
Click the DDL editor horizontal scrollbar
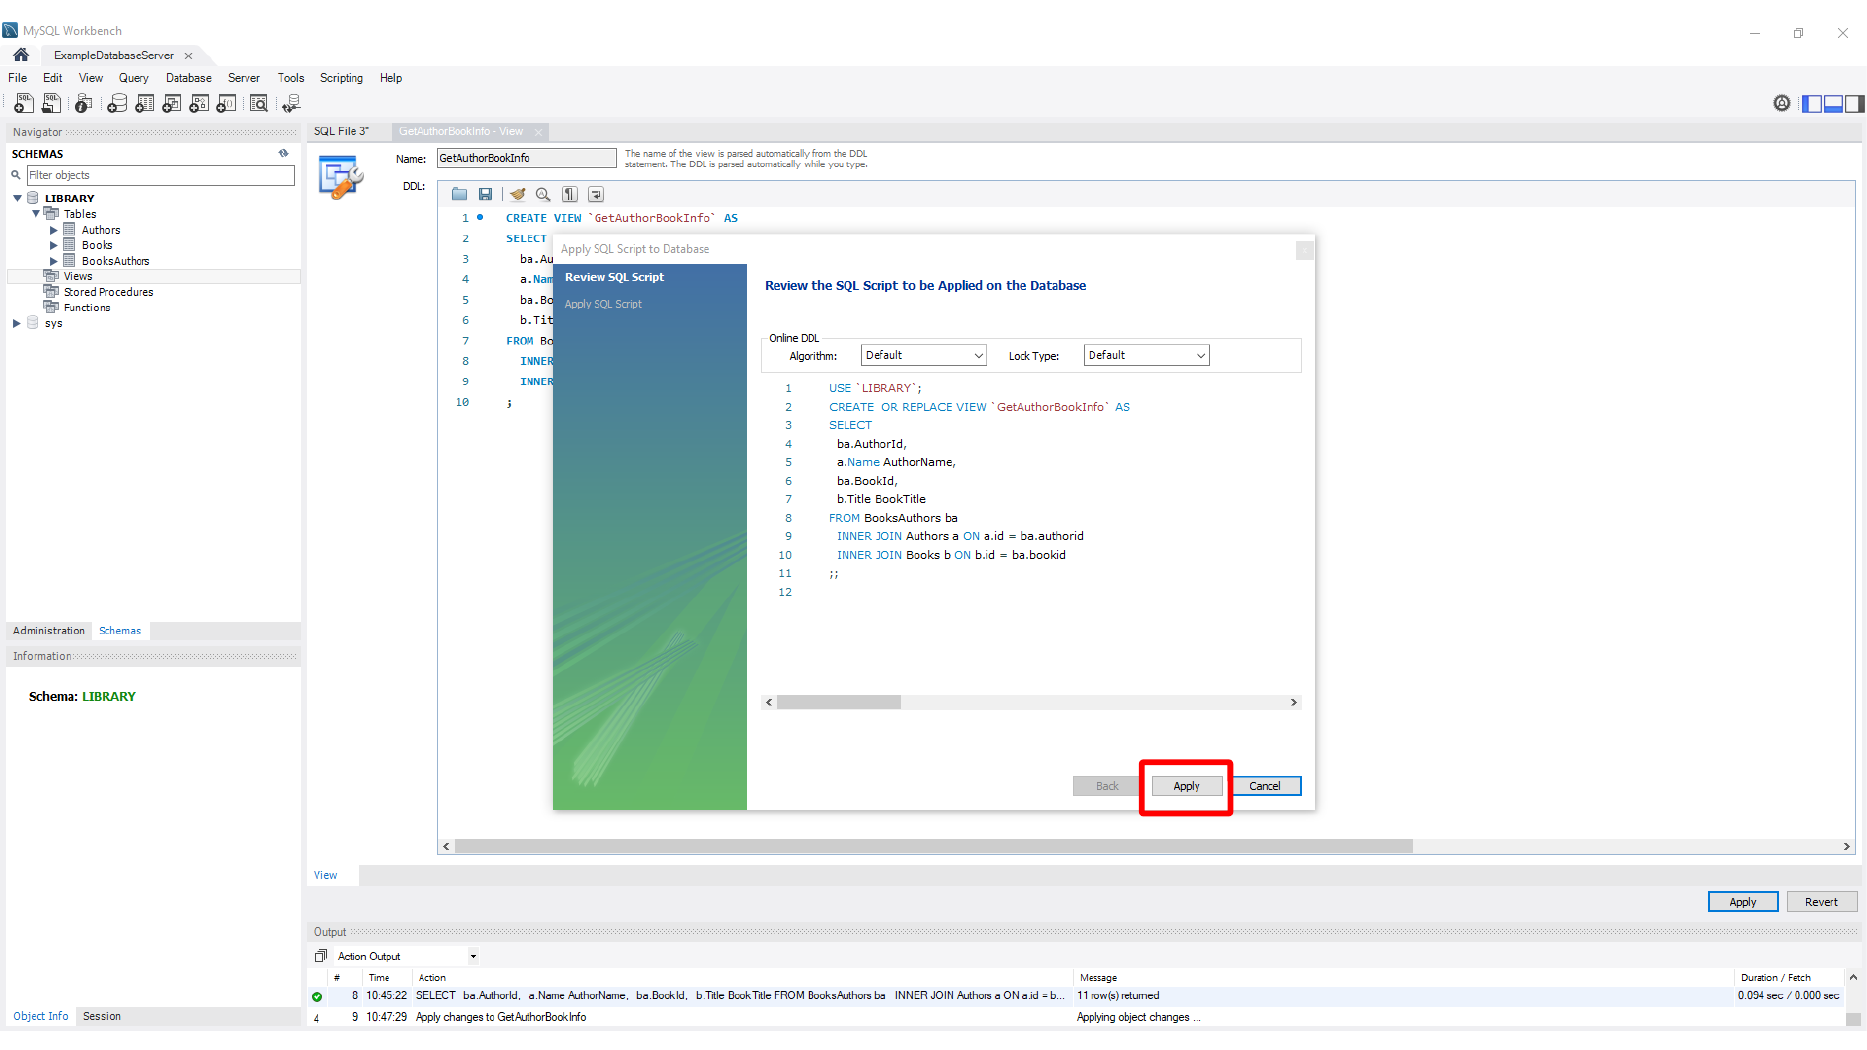pyautogui.click(x=933, y=846)
